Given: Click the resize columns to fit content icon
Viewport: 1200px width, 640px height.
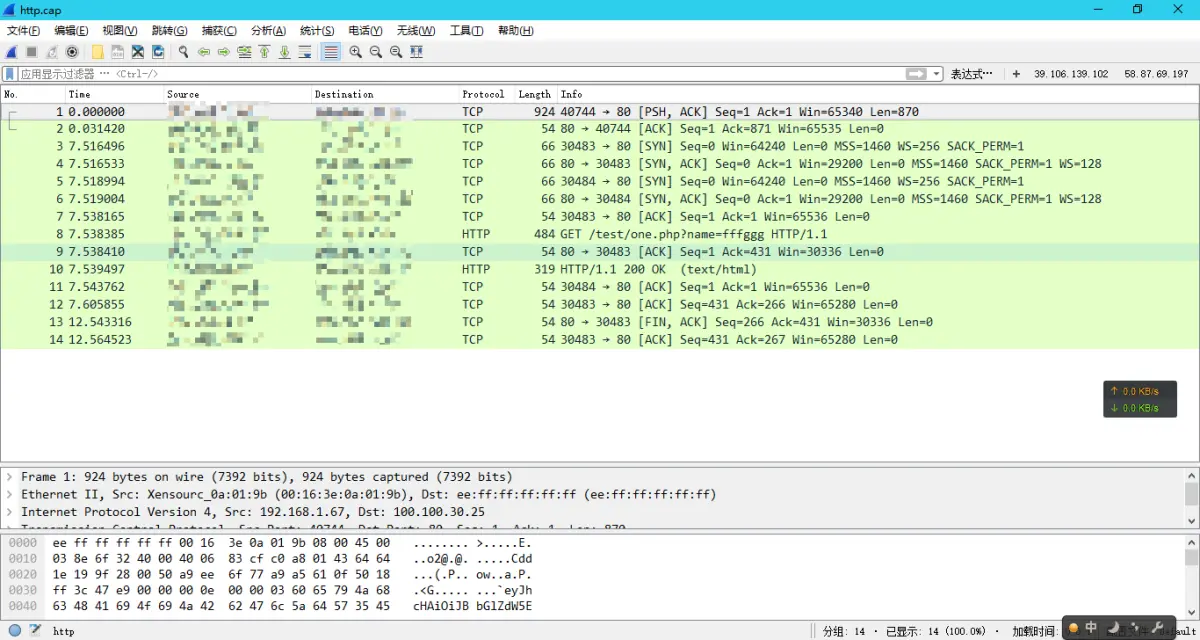Looking at the screenshot, I should (x=416, y=52).
